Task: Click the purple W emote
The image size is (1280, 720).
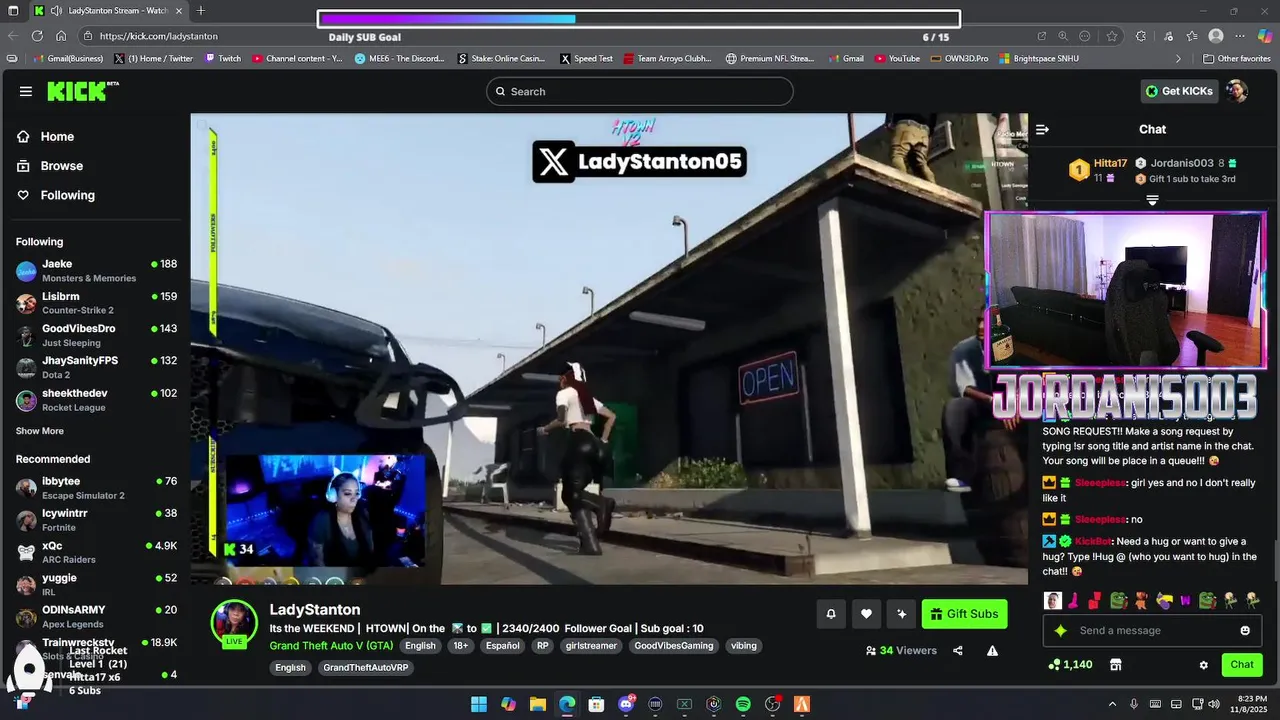Action: (1186, 600)
